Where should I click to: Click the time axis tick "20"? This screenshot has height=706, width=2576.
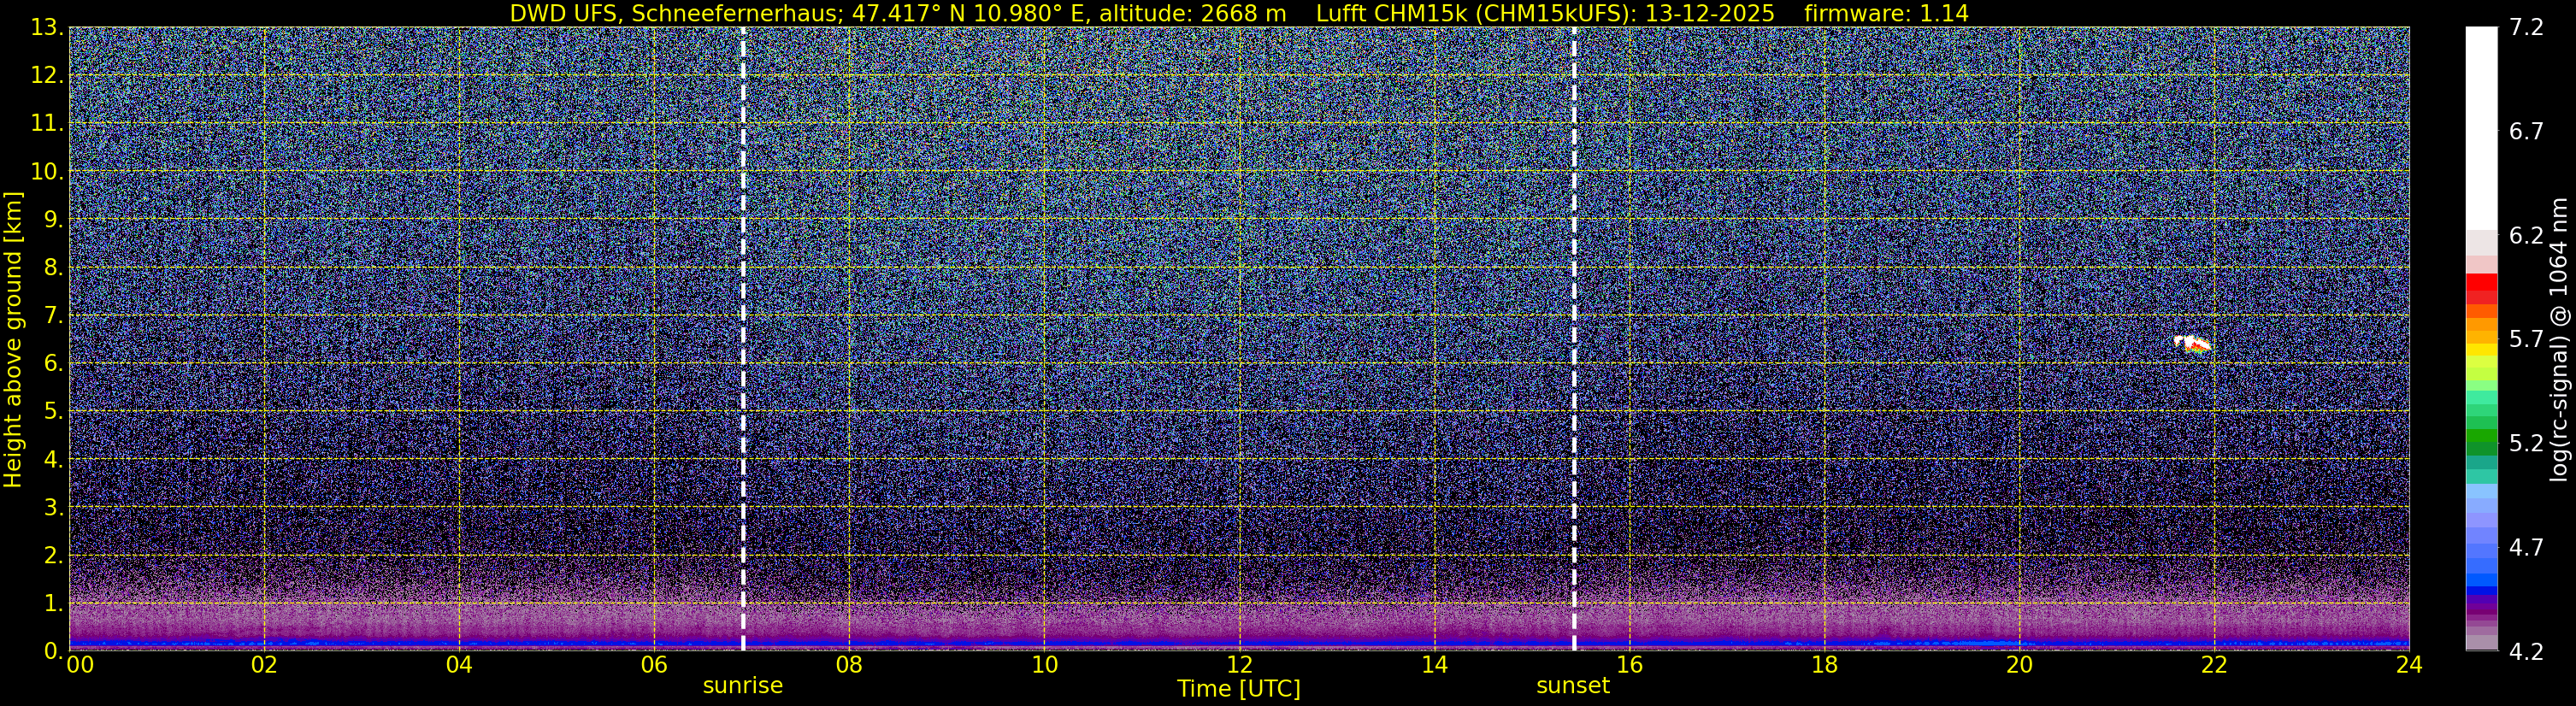point(2019,666)
